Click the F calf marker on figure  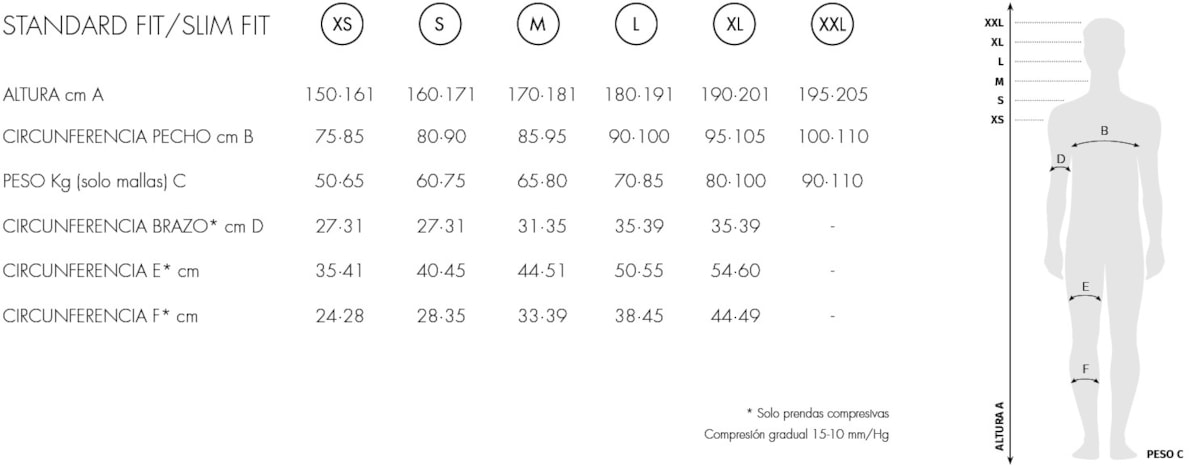point(1085,374)
